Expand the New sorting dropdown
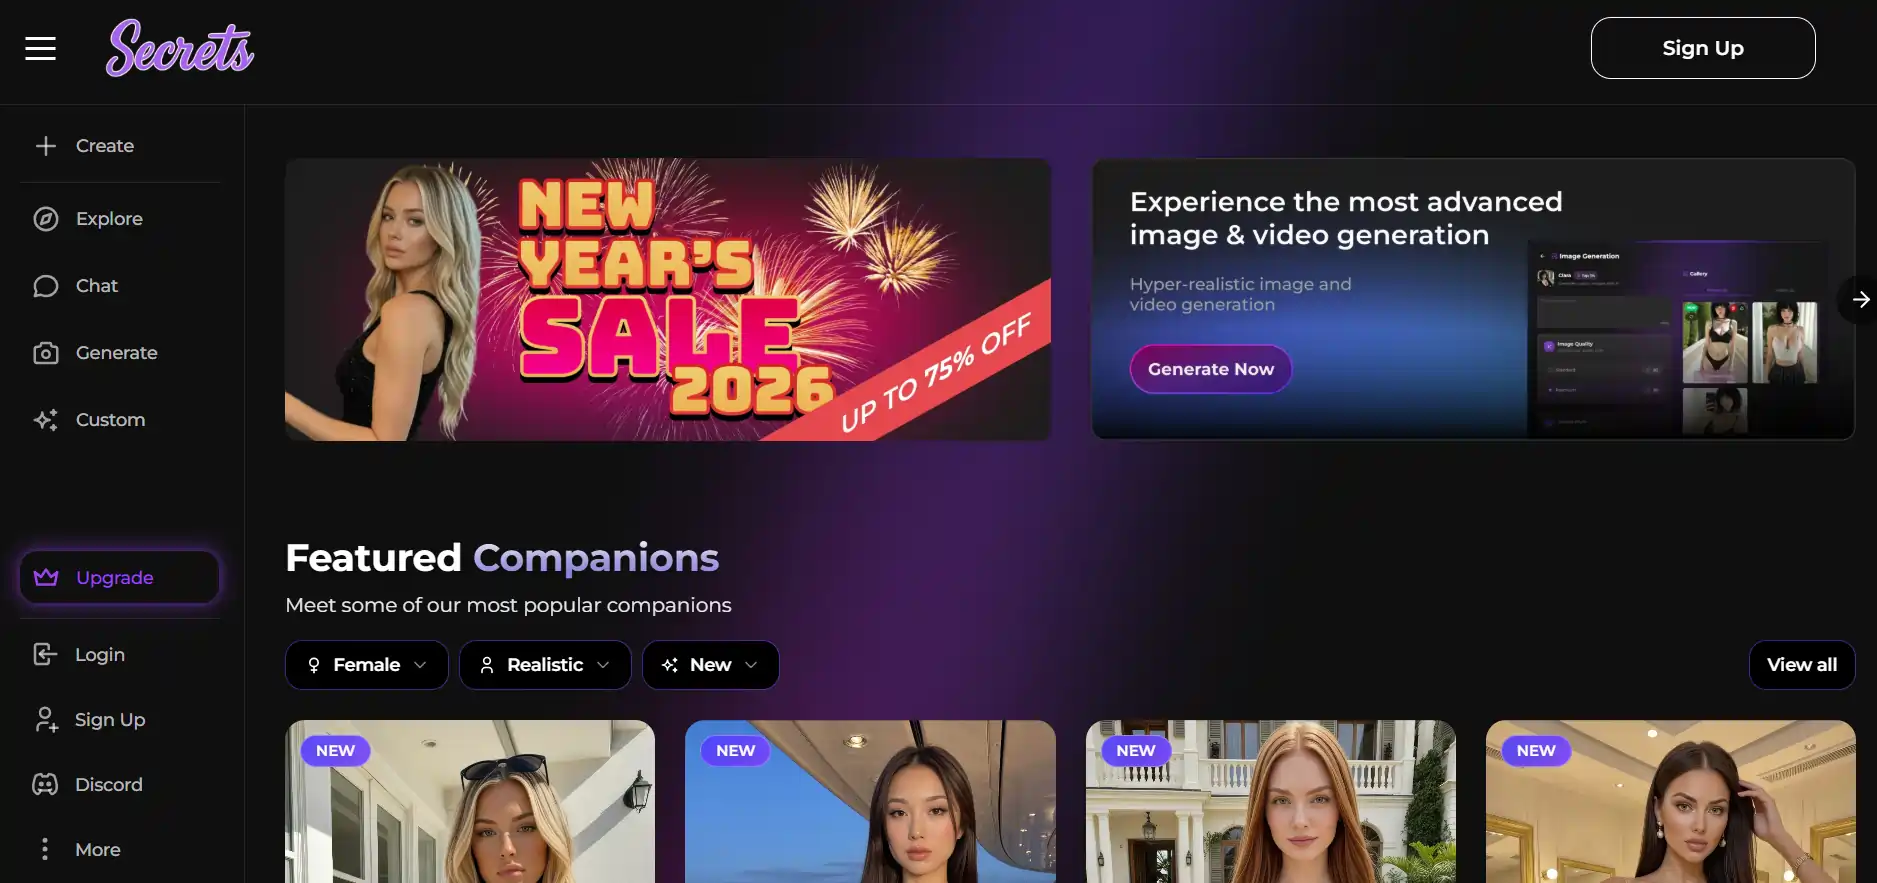Screen dimensions: 1877x883 711,665
